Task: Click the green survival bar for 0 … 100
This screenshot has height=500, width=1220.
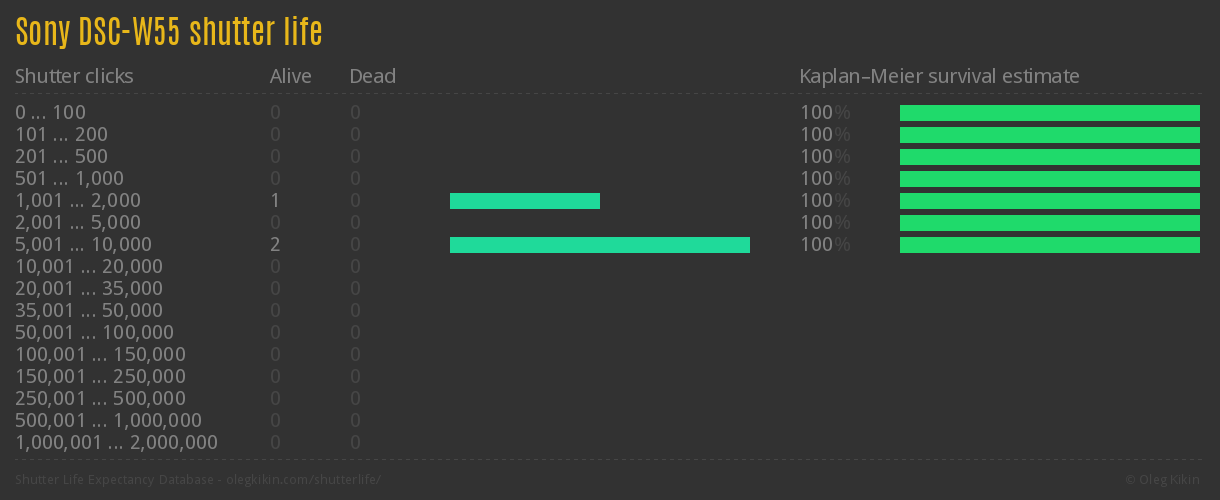Action: tap(1049, 113)
